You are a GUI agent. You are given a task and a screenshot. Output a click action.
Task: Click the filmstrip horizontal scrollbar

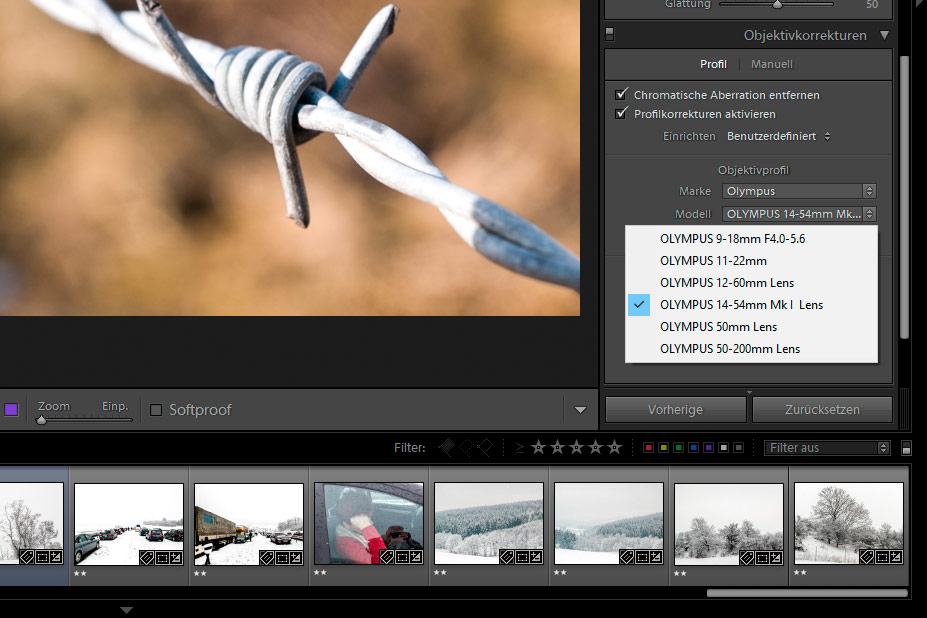(807, 593)
